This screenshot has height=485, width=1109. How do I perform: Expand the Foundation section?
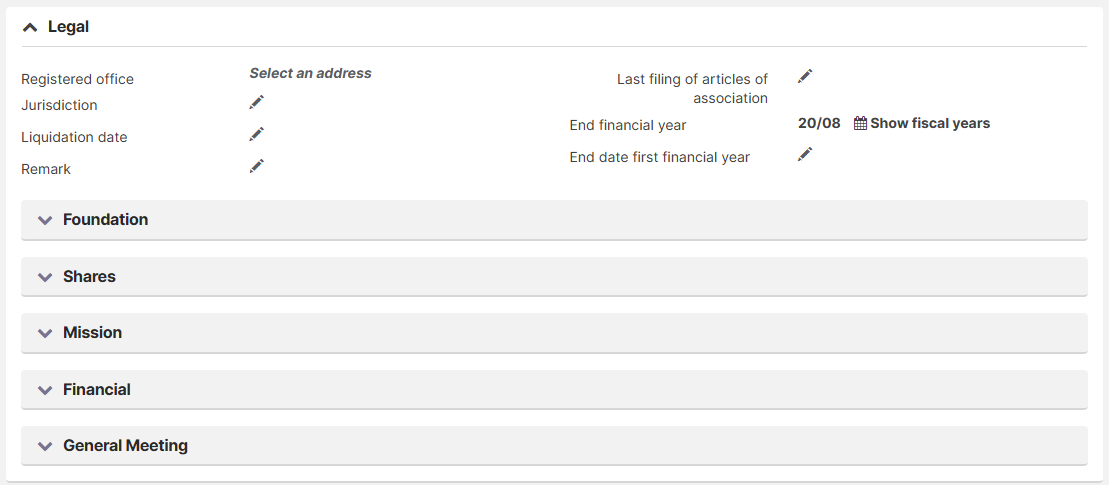pos(554,220)
